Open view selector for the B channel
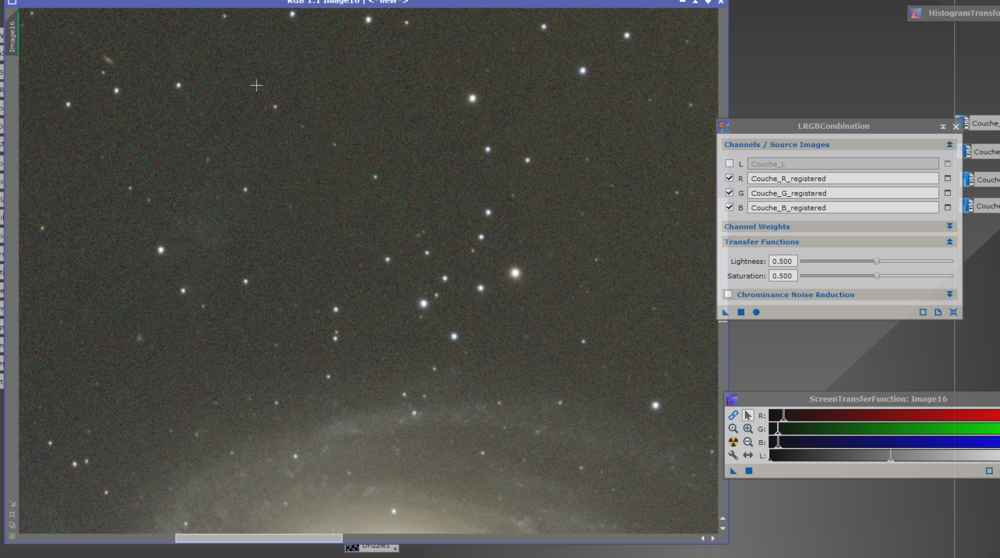Viewport: 1000px width, 558px height. (x=948, y=208)
